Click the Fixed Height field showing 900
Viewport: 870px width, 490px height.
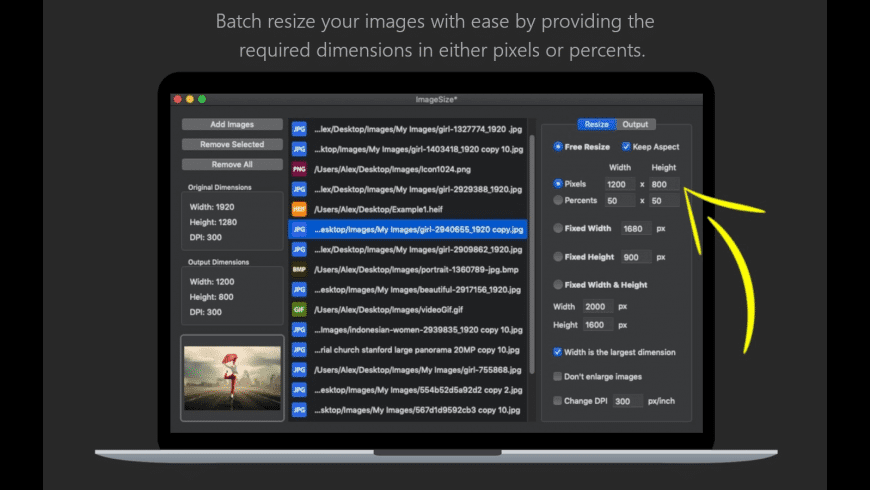click(x=636, y=257)
